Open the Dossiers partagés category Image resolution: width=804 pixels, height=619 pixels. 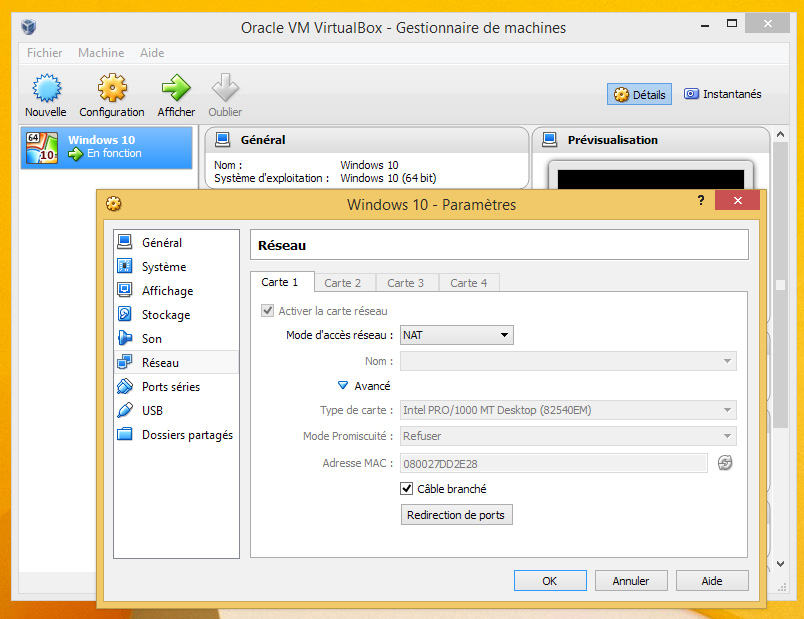point(186,435)
